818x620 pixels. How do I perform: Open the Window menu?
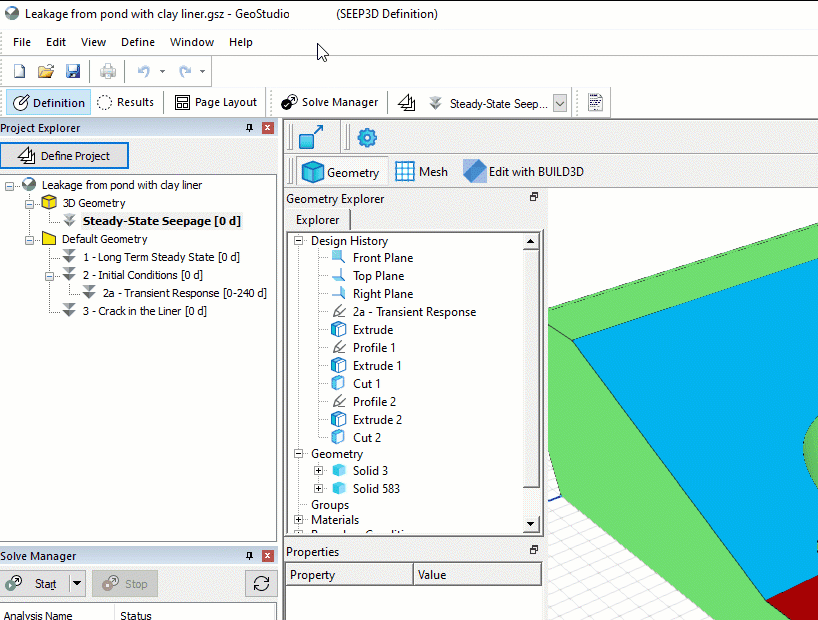coord(192,42)
